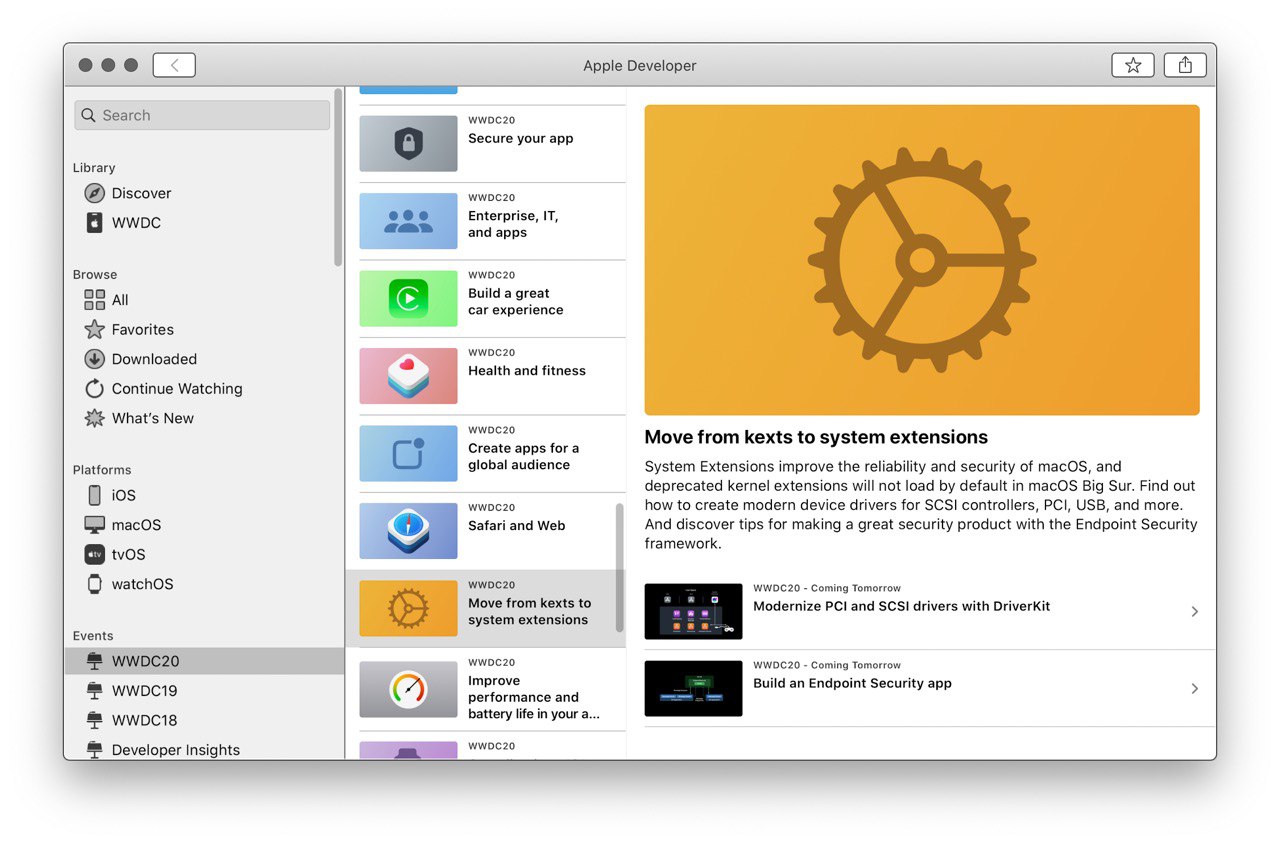Click the watchOS watch icon
The image size is (1280, 844).
(94, 584)
